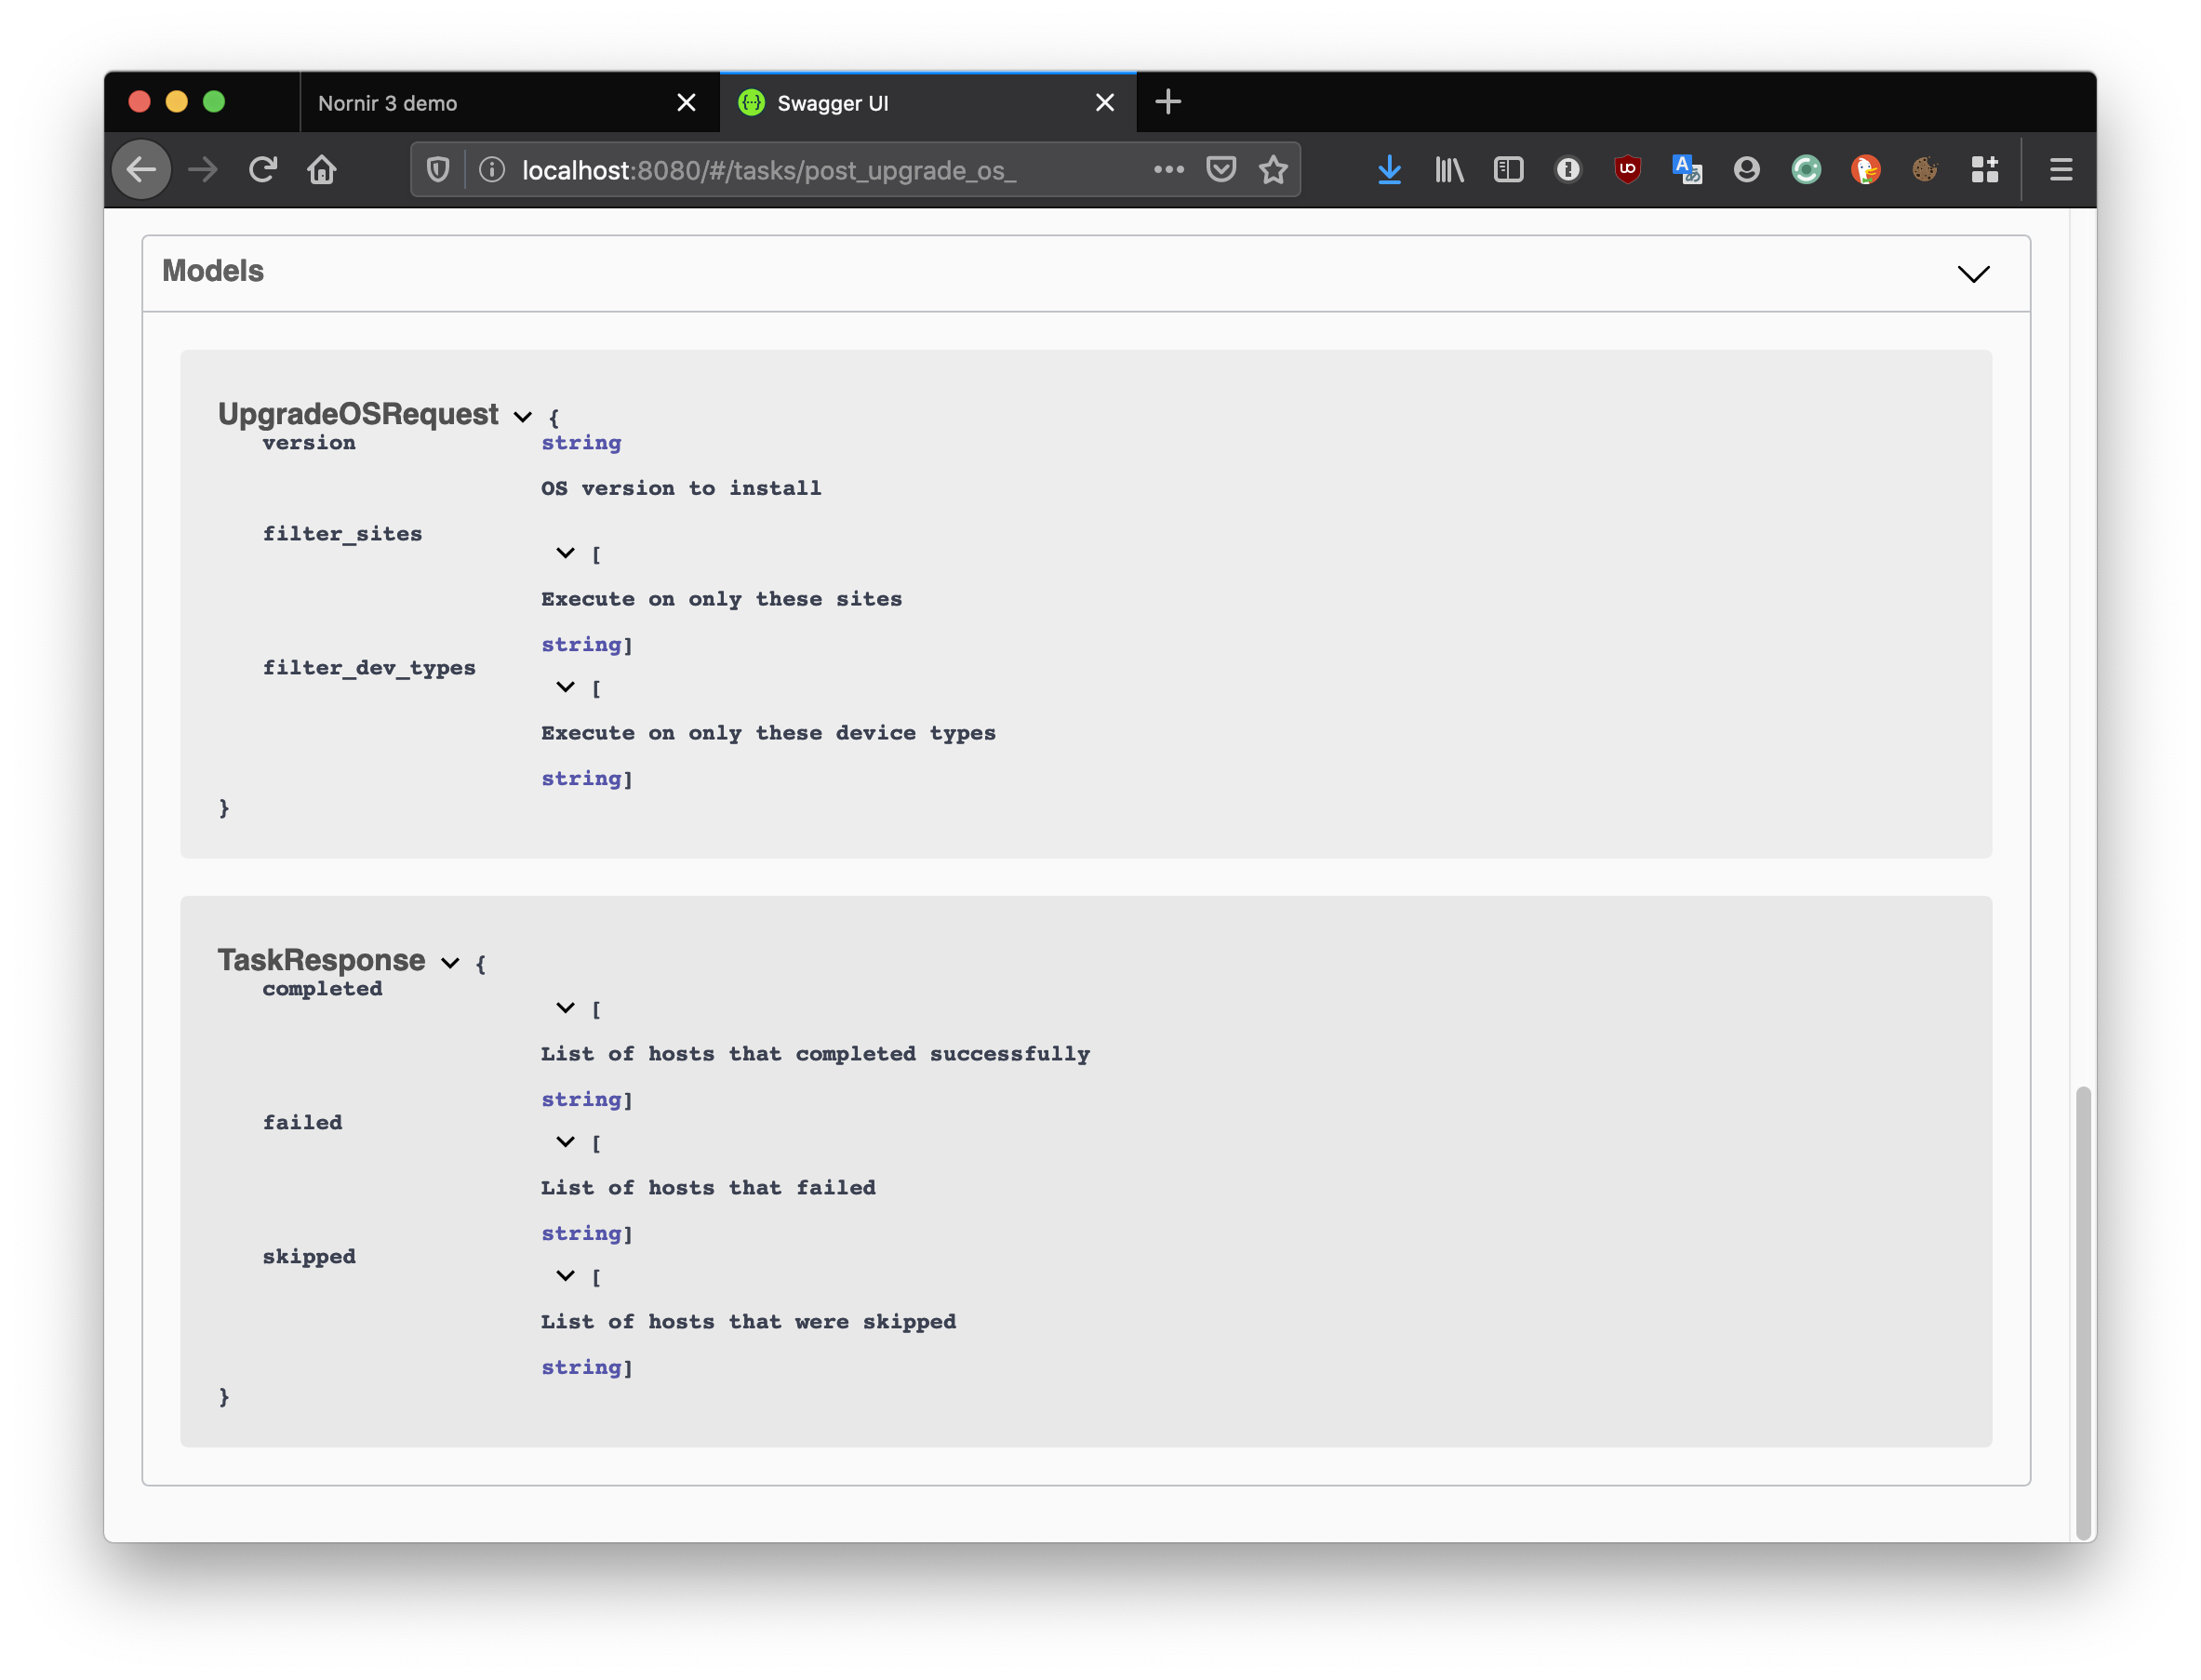Click the TaskResponse model name
This screenshot has height=1680, width=2201.
[321, 960]
